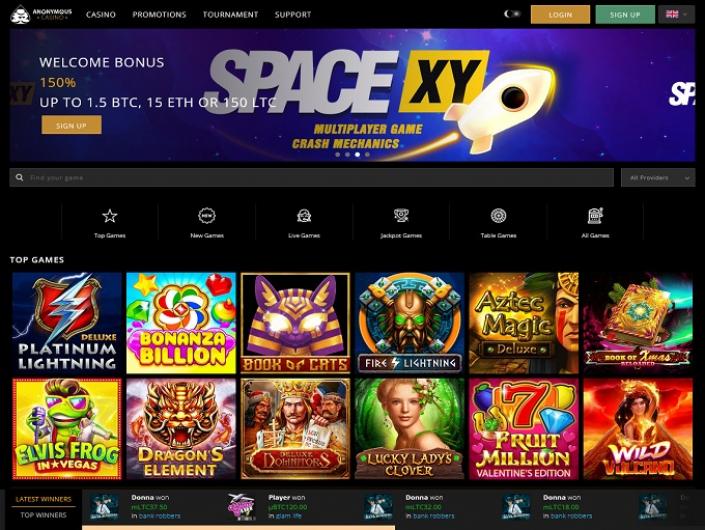This screenshot has height=530, width=705.
Task: Open the New Games badge category
Action: (207, 216)
